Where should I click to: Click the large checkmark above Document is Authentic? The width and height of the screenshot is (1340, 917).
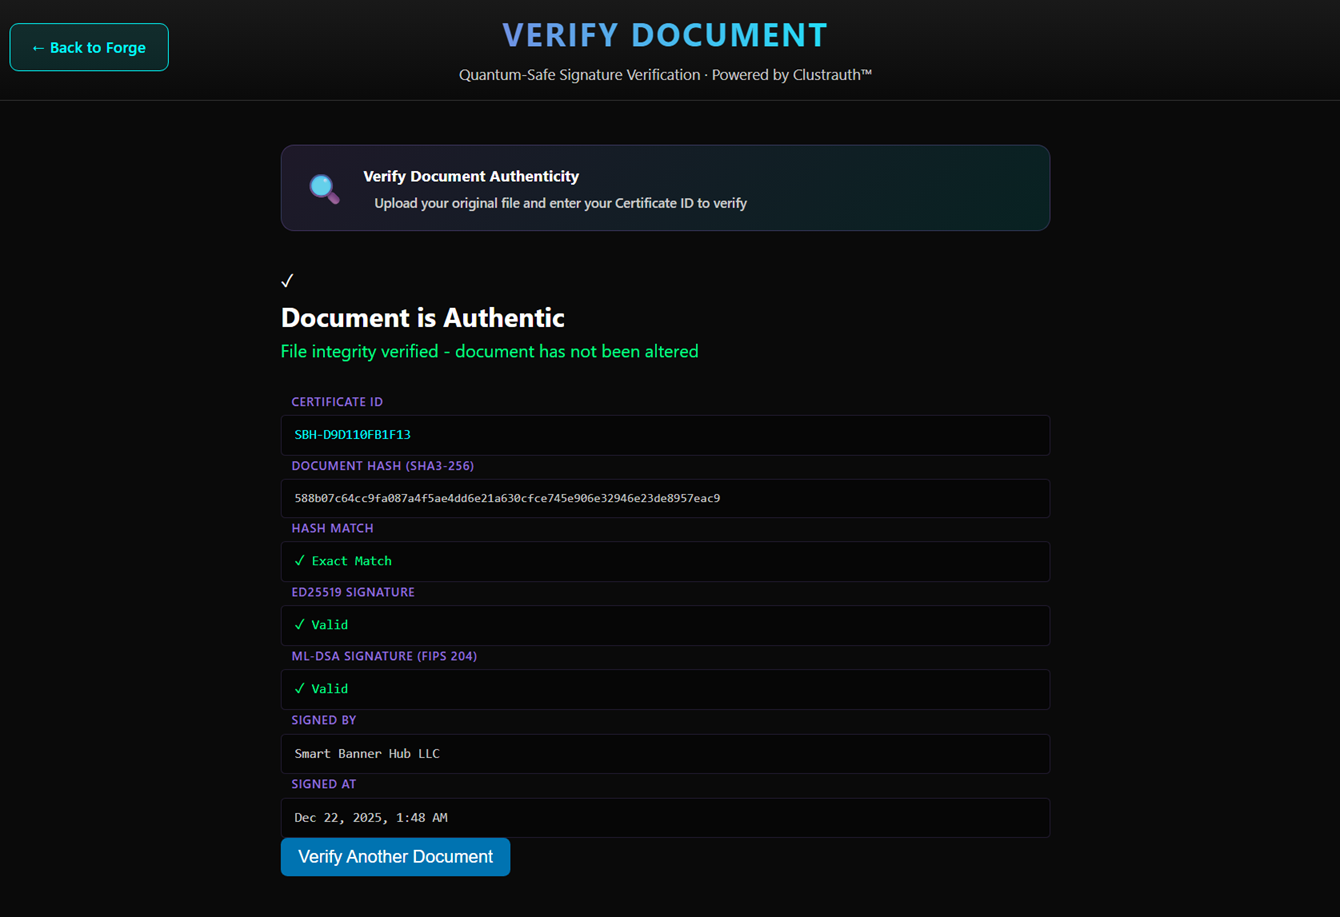click(287, 281)
